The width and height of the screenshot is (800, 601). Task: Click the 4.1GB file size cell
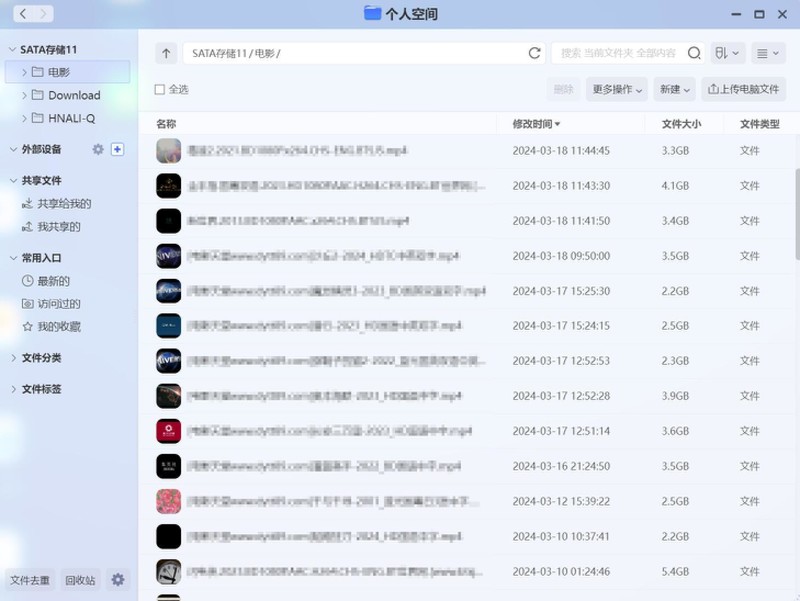click(675, 186)
